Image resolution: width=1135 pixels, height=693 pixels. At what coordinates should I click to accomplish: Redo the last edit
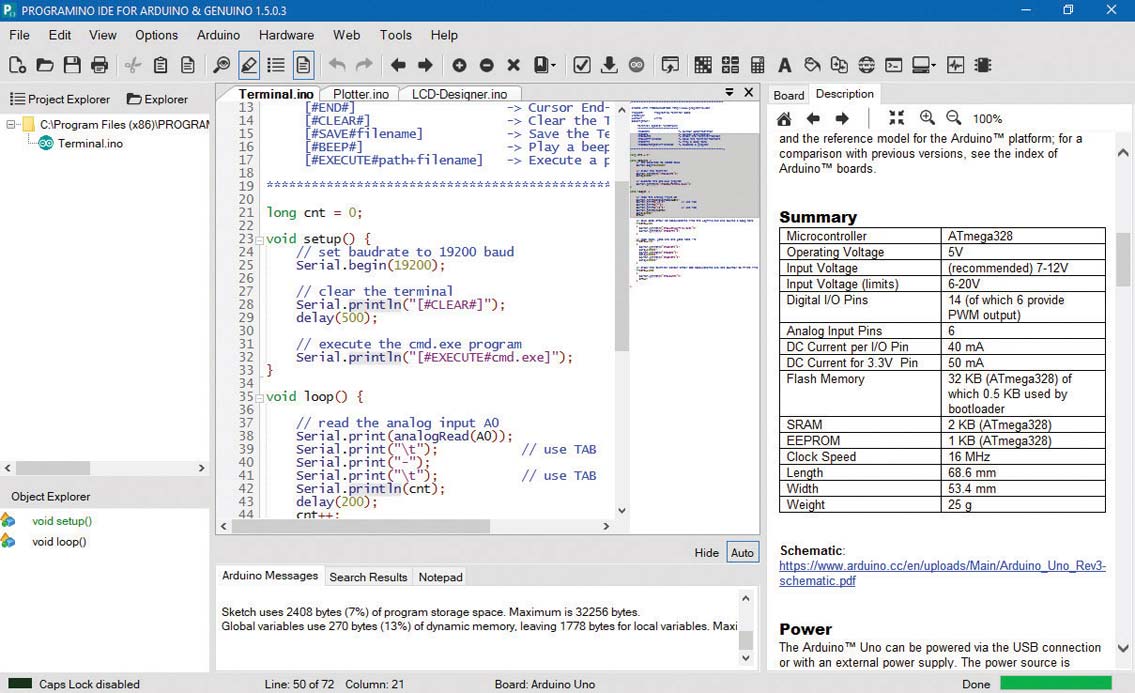364,64
